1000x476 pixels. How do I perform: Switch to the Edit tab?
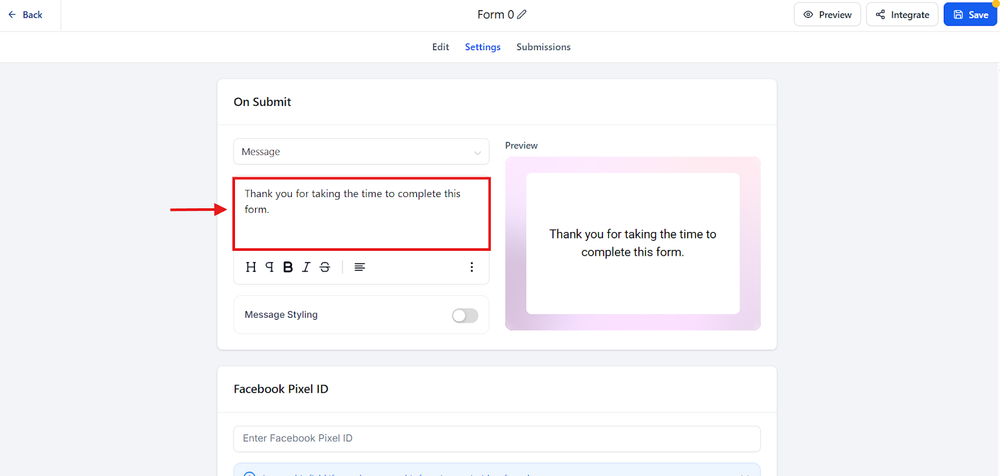(441, 47)
